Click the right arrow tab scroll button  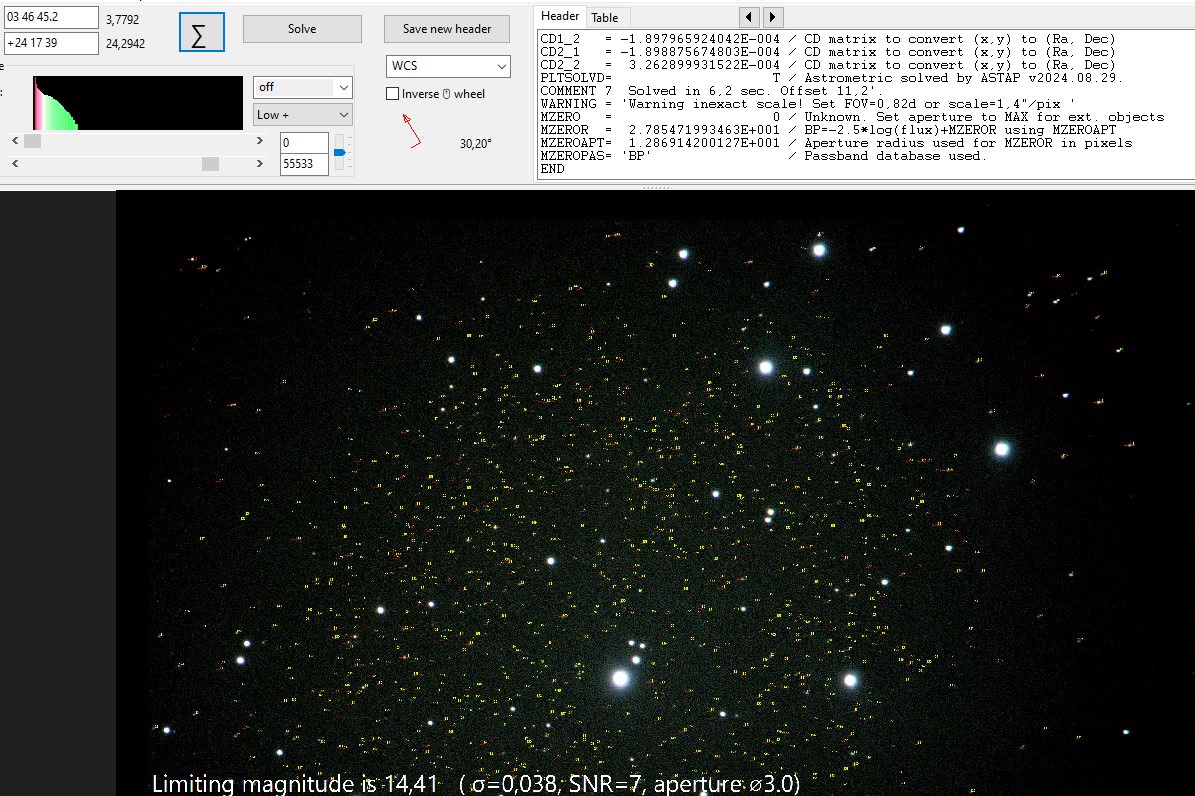[773, 17]
